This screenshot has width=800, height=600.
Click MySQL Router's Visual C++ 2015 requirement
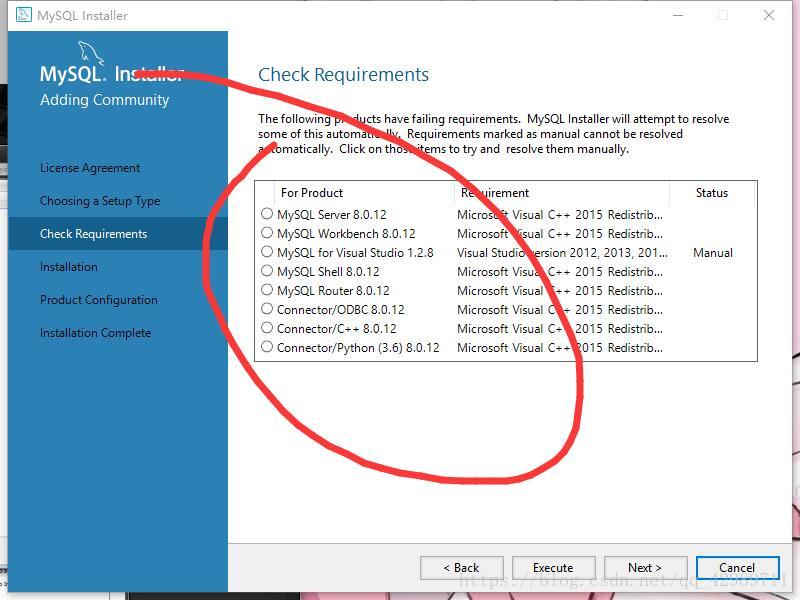point(560,291)
